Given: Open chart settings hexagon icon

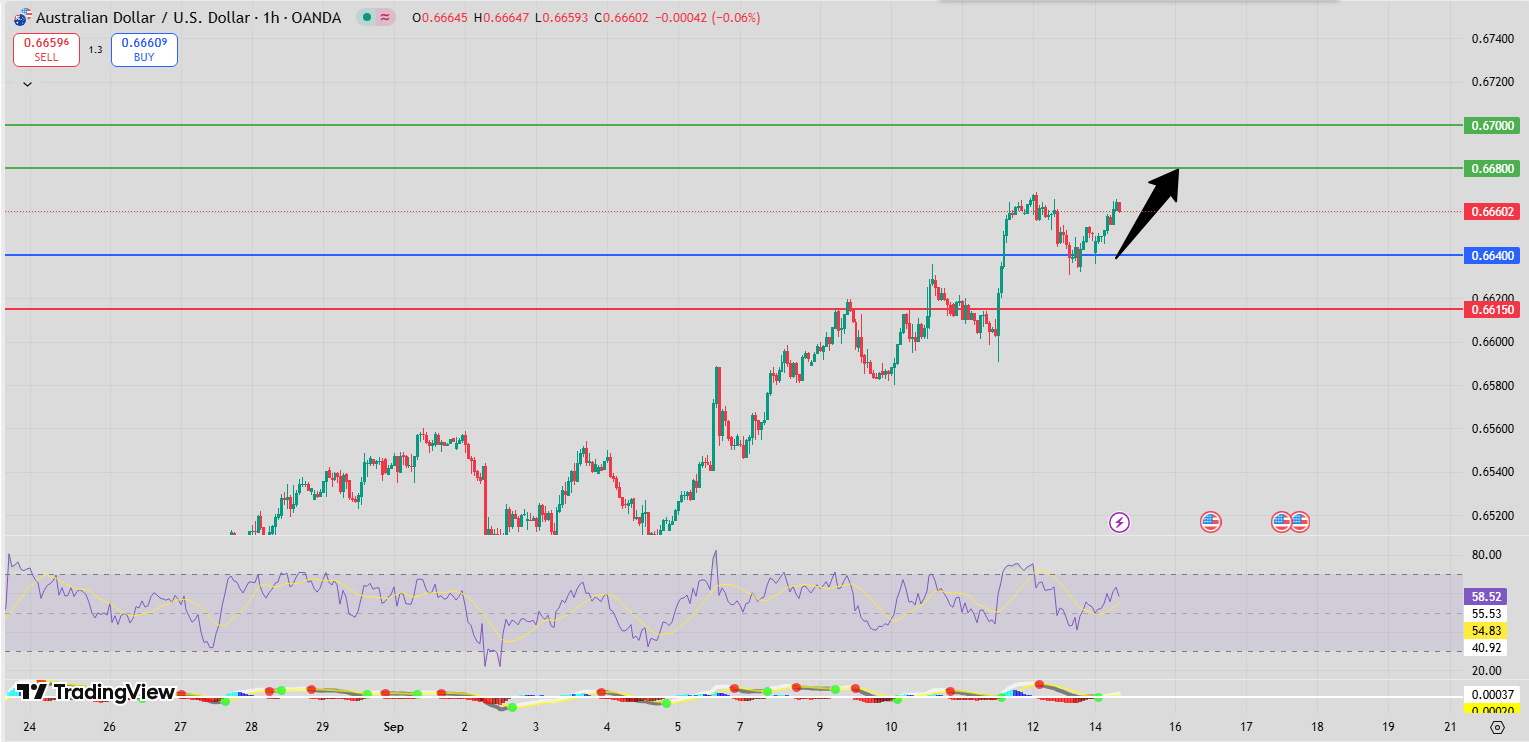Looking at the screenshot, I should click(x=1497, y=727).
